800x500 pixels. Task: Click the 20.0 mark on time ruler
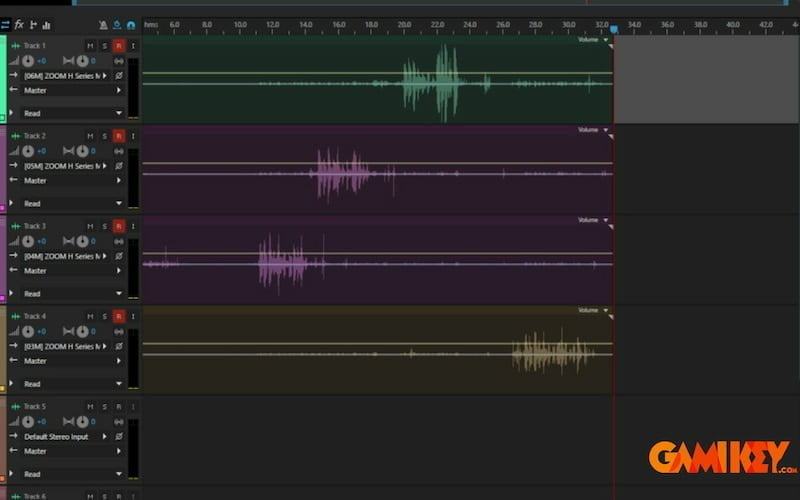coord(405,24)
